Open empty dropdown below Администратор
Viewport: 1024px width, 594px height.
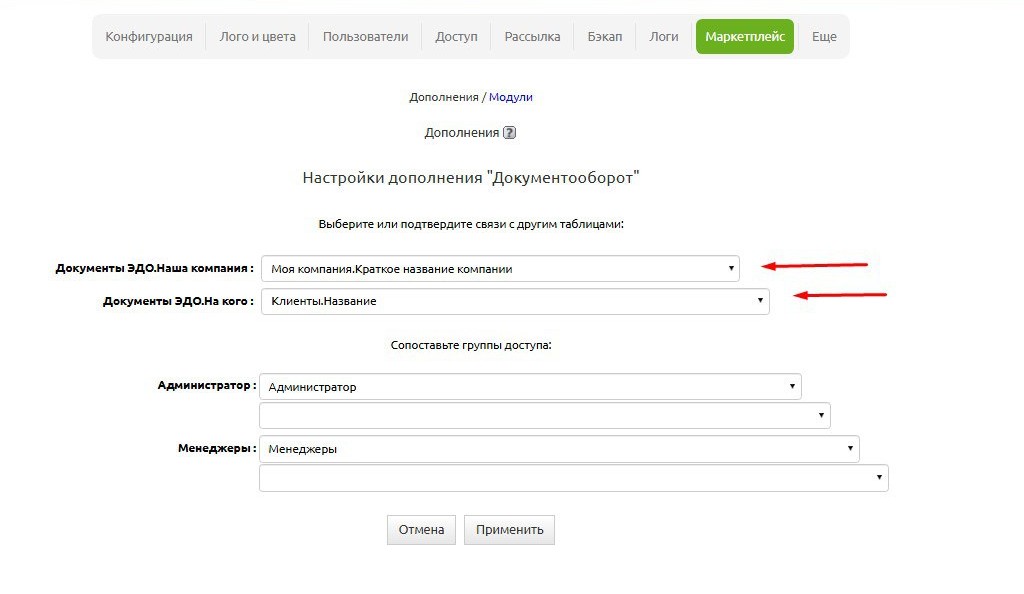pyautogui.click(x=544, y=415)
